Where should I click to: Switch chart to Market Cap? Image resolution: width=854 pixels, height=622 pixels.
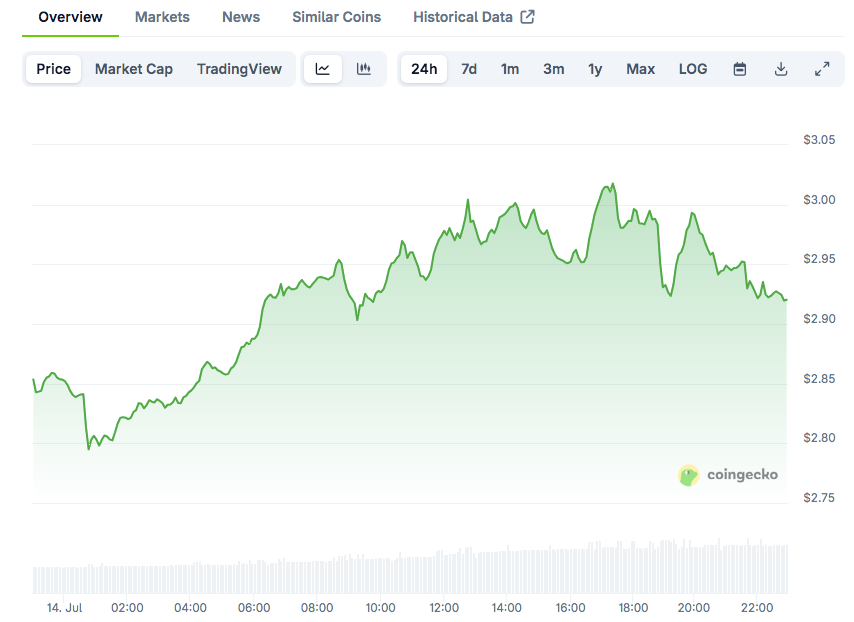(134, 69)
